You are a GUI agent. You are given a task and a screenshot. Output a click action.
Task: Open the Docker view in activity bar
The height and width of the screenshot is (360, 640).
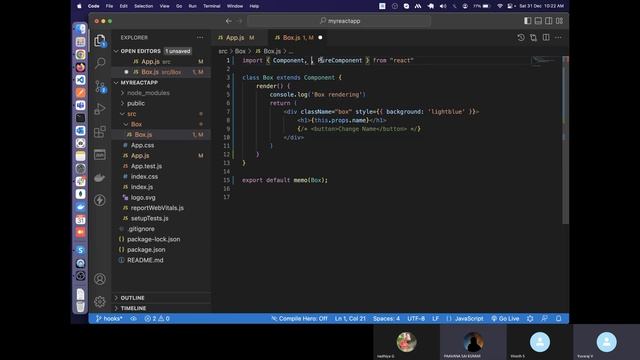coord(100,178)
